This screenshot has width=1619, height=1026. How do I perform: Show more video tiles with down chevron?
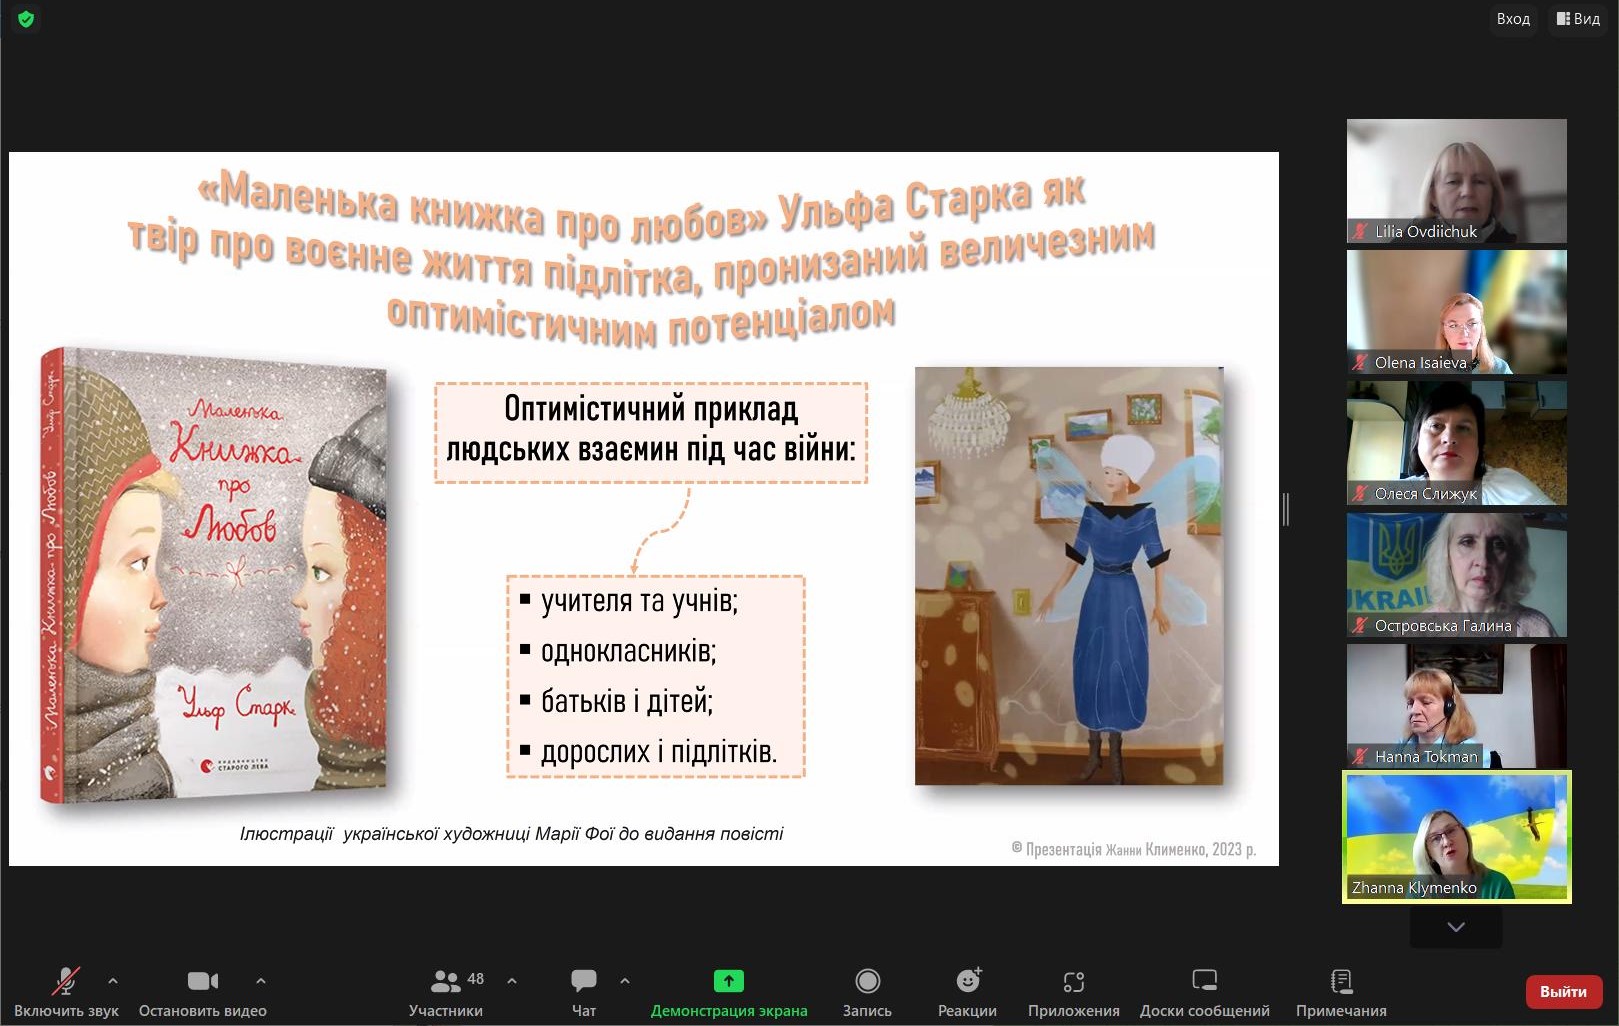(x=1456, y=927)
